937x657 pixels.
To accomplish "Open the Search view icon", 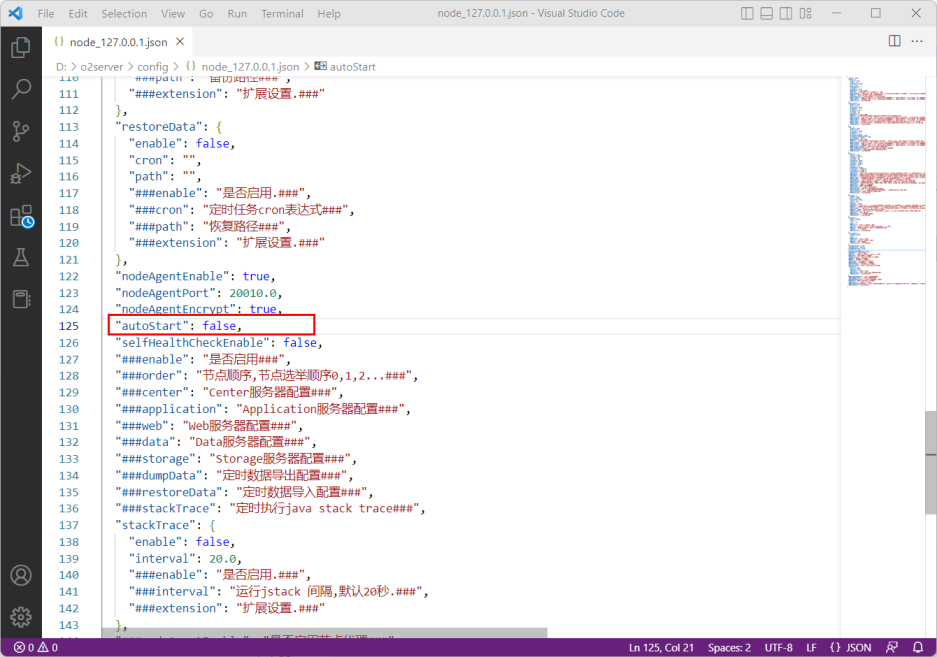I will click(x=20, y=89).
